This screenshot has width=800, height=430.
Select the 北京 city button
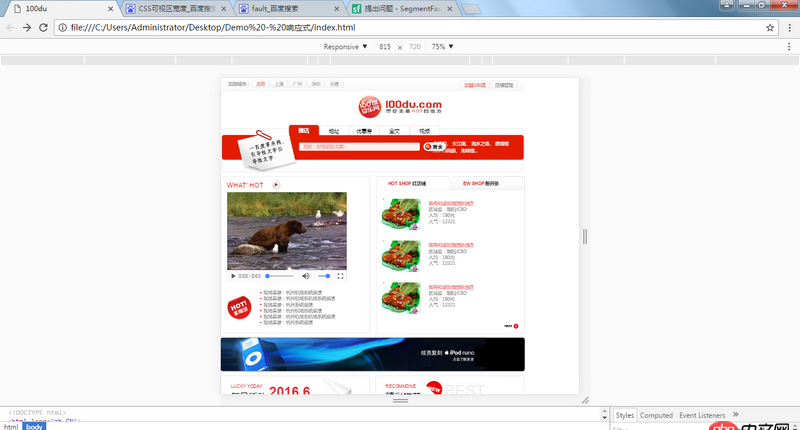[x=260, y=84]
